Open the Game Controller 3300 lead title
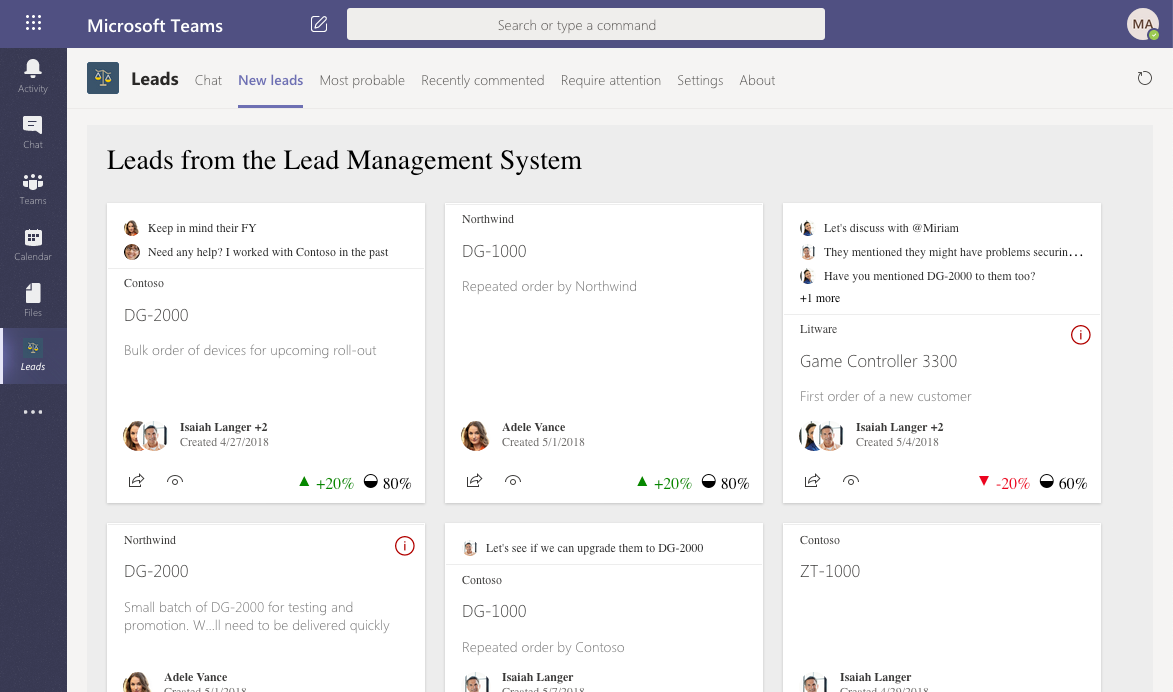This screenshot has height=692, width=1173. 878,361
